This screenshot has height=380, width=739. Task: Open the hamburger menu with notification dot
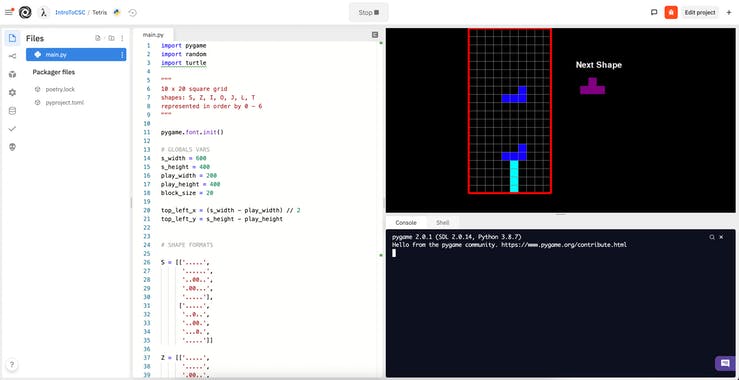[9, 12]
